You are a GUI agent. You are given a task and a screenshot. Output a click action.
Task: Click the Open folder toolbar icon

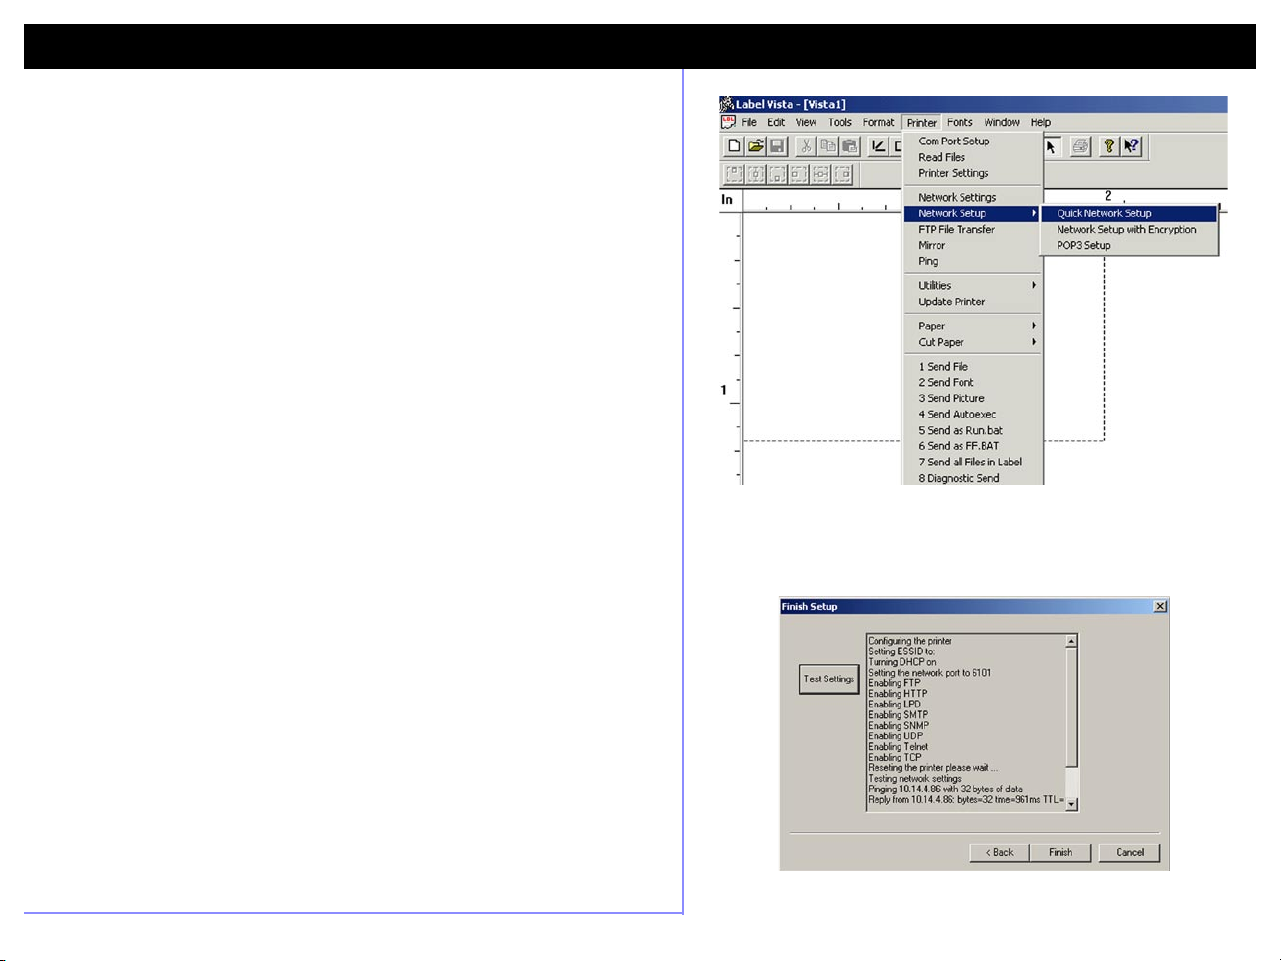click(x=756, y=146)
